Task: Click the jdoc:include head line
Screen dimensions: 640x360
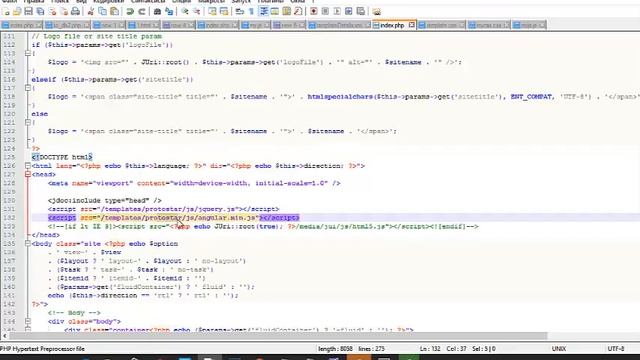Action: 104,200
